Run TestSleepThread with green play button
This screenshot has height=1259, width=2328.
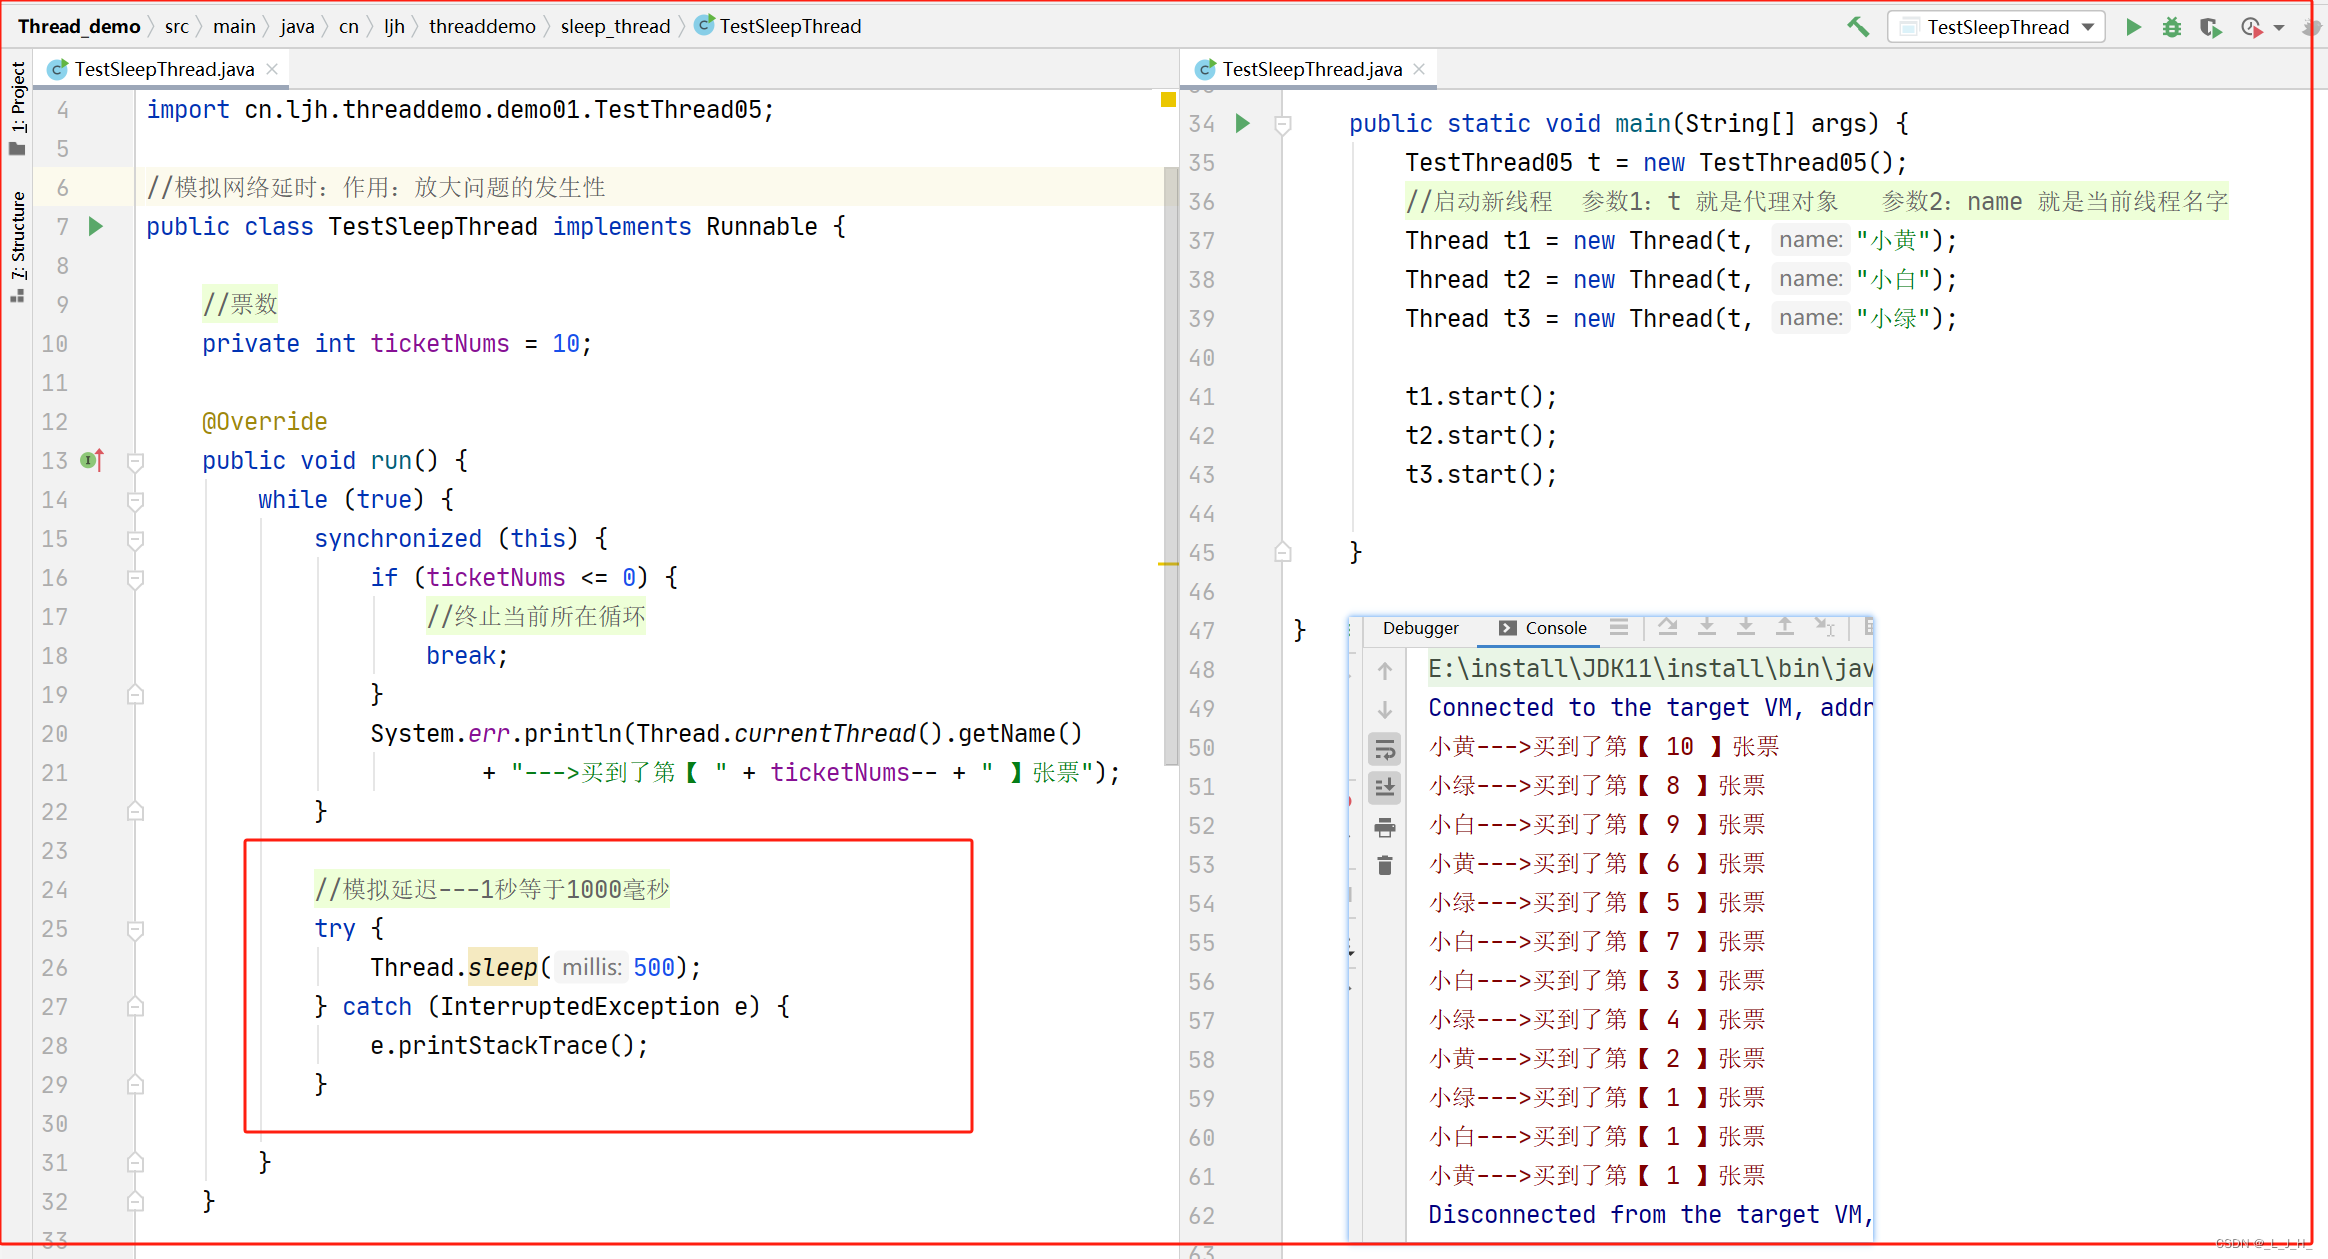click(x=2133, y=27)
